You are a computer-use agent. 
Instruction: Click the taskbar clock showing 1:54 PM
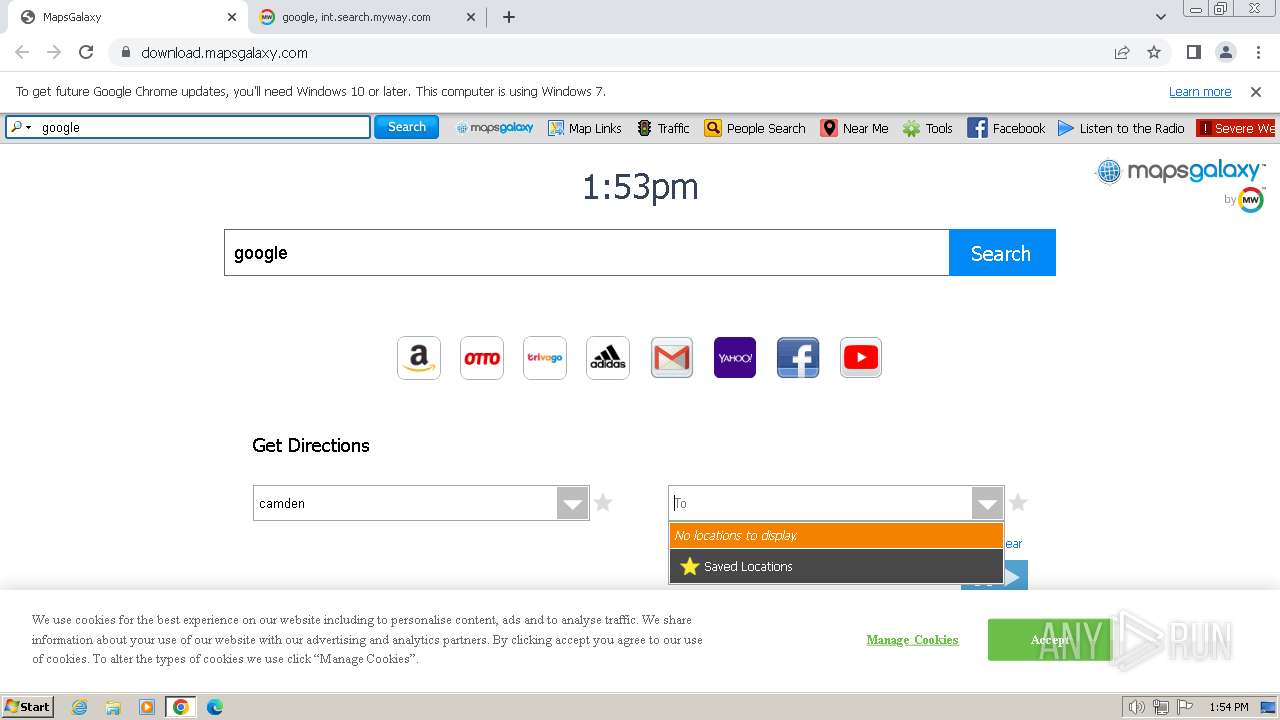(x=1228, y=707)
